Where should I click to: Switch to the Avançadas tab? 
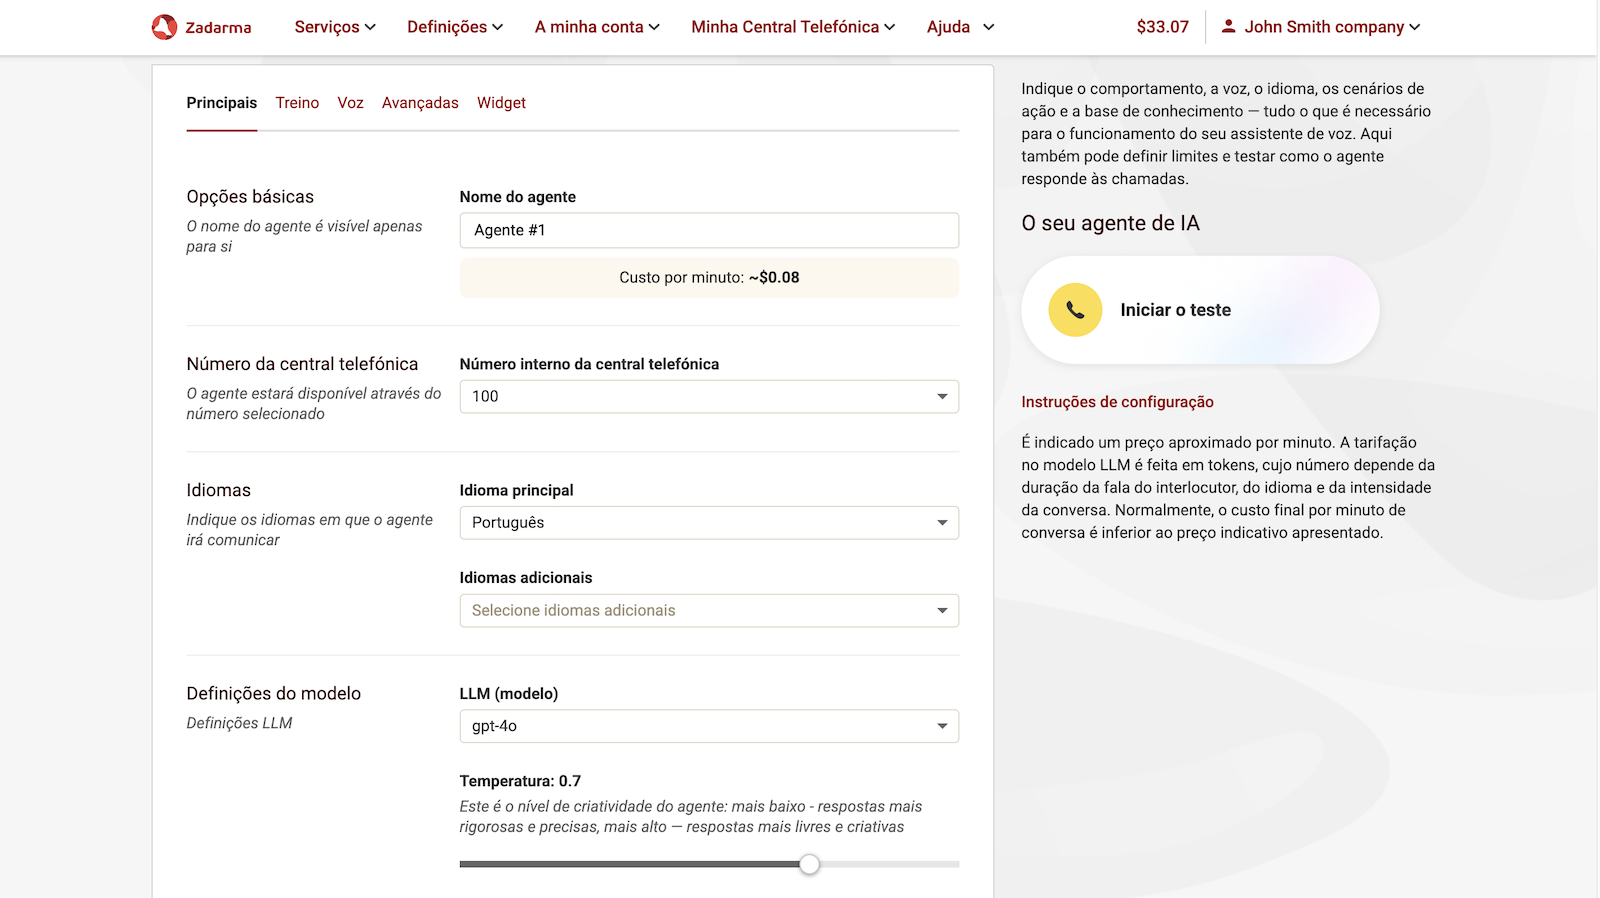click(420, 103)
